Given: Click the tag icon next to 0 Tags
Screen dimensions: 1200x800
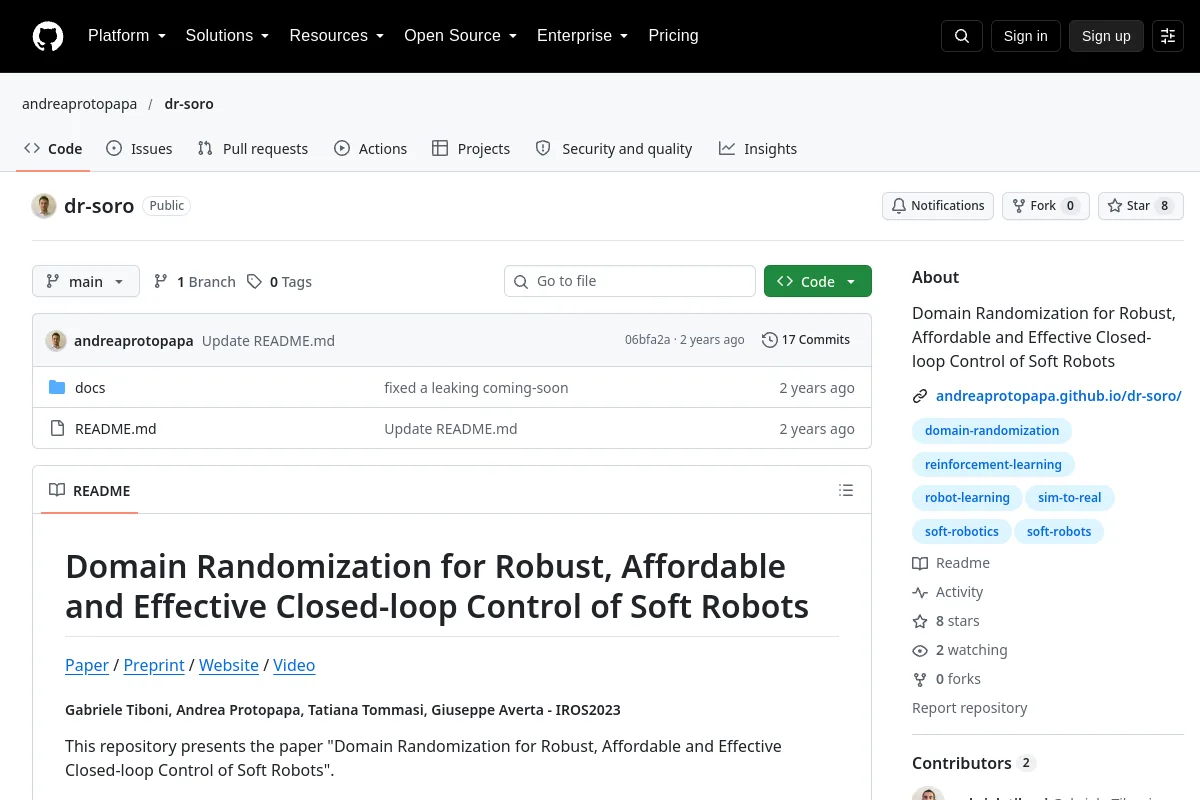Looking at the screenshot, I should pos(255,282).
